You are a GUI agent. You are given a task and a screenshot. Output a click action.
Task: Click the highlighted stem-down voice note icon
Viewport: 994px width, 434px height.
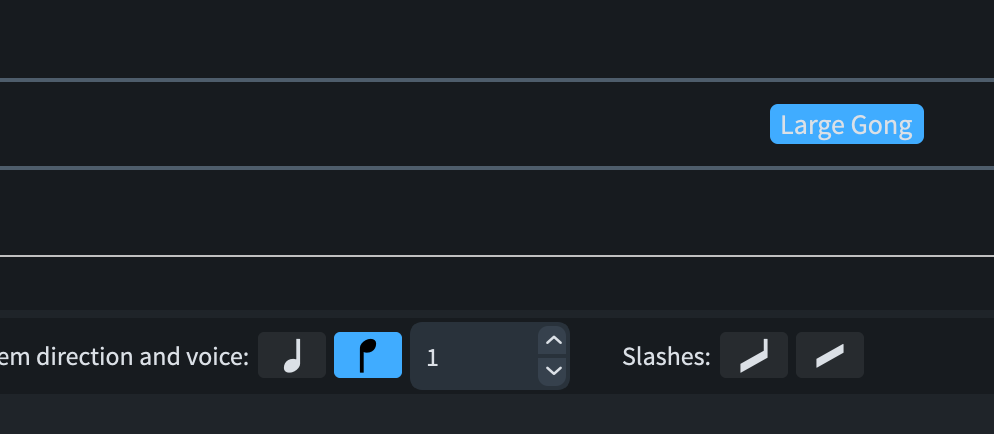[368, 355]
